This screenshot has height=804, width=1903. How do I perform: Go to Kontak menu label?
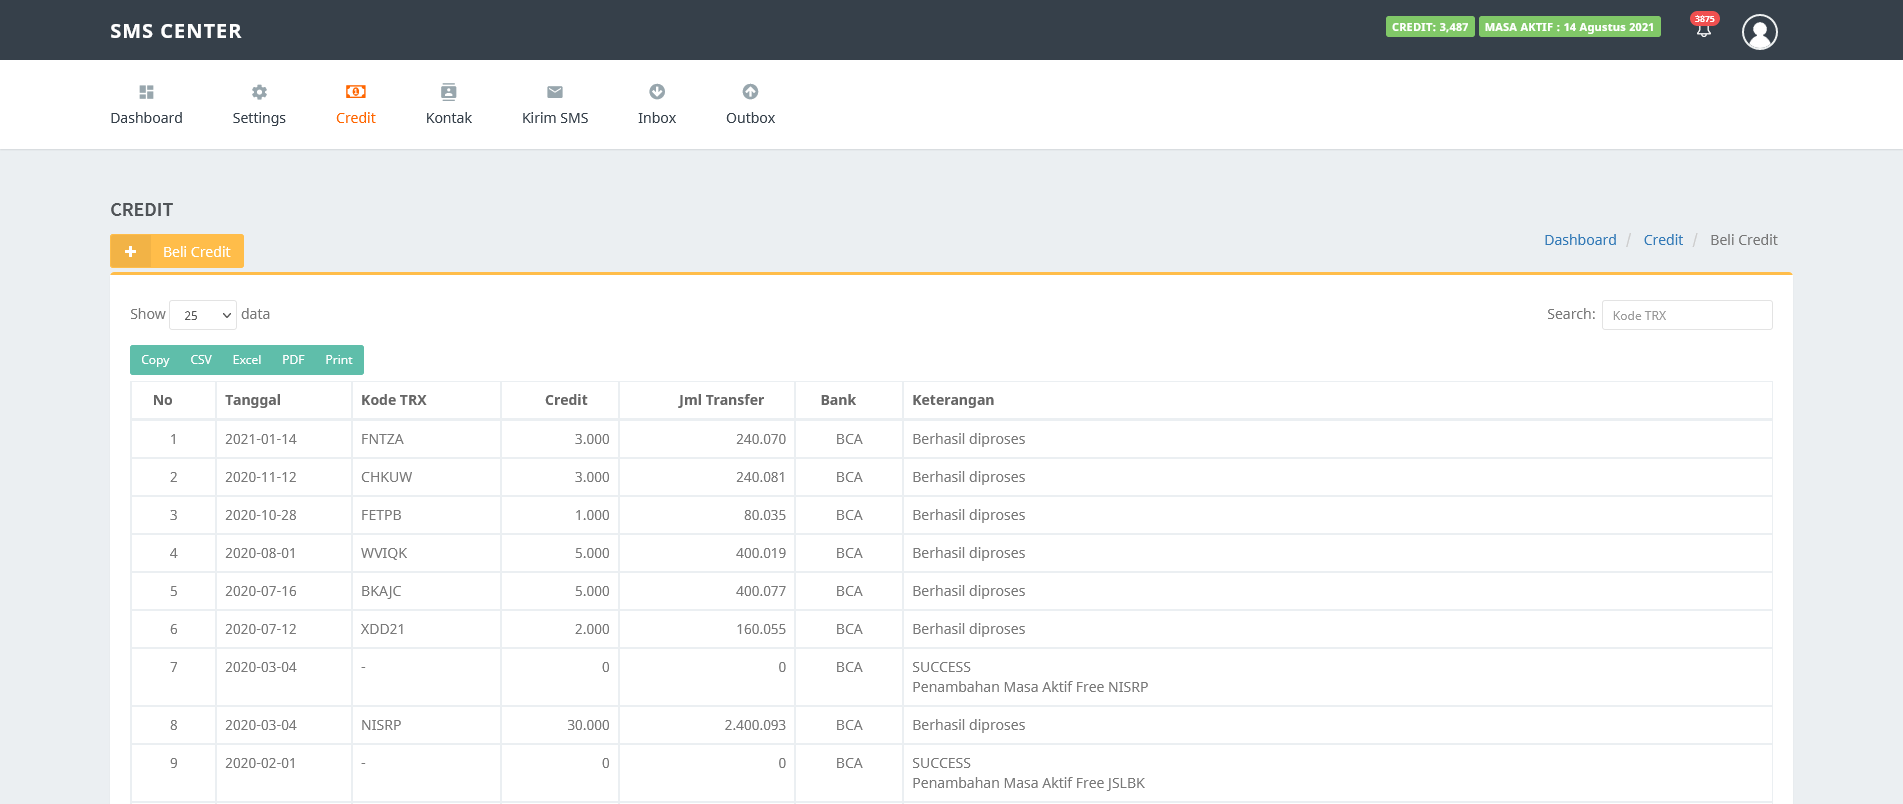pyautogui.click(x=449, y=118)
